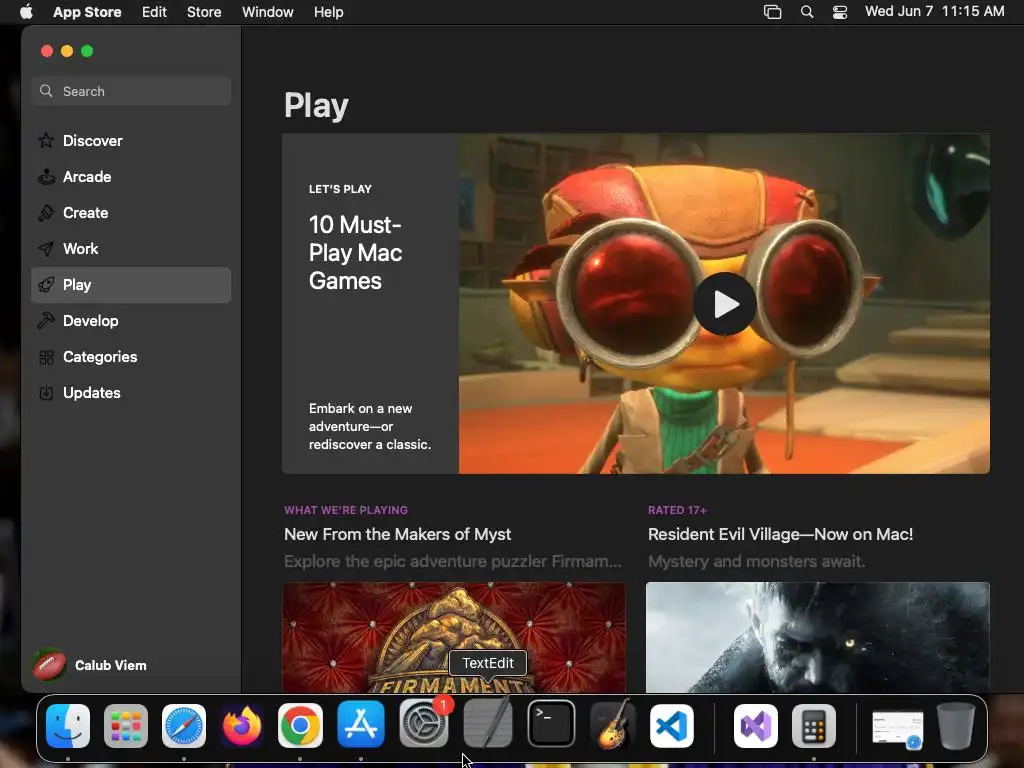Switch to the Create section
Image resolution: width=1024 pixels, height=768 pixels.
(x=131, y=213)
